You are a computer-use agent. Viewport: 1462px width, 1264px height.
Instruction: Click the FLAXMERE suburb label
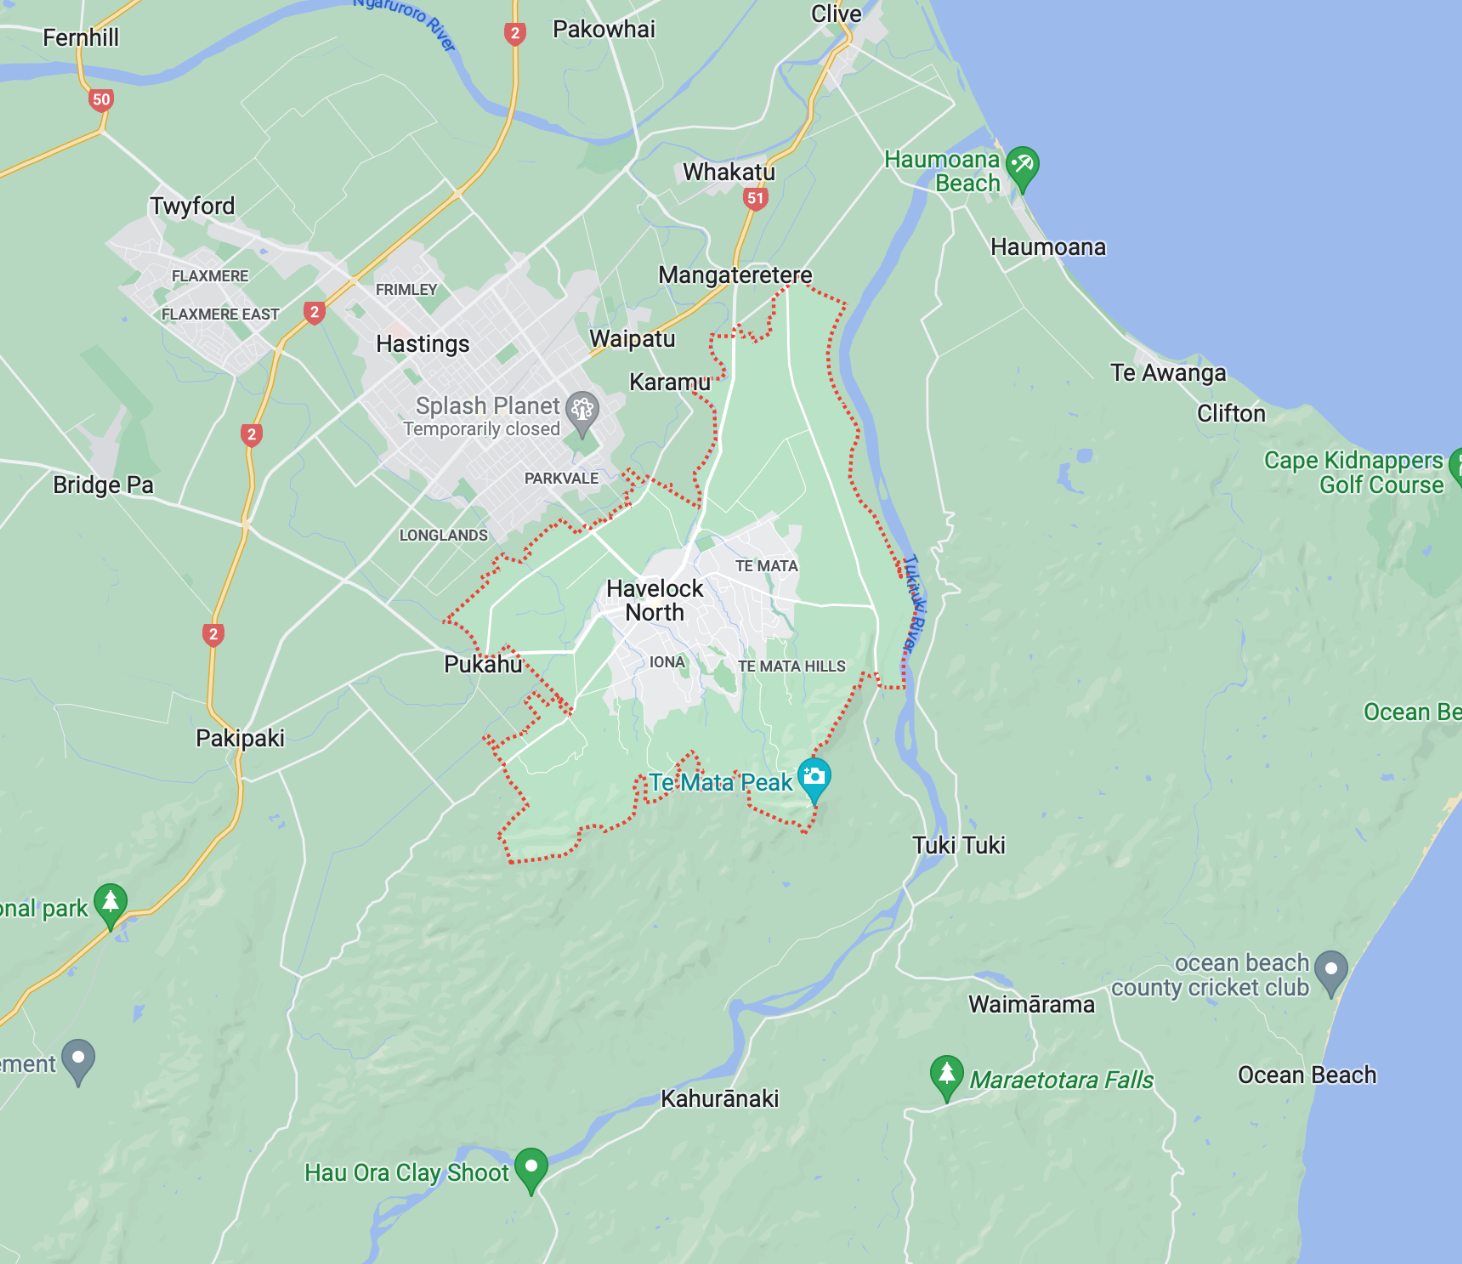(210, 276)
